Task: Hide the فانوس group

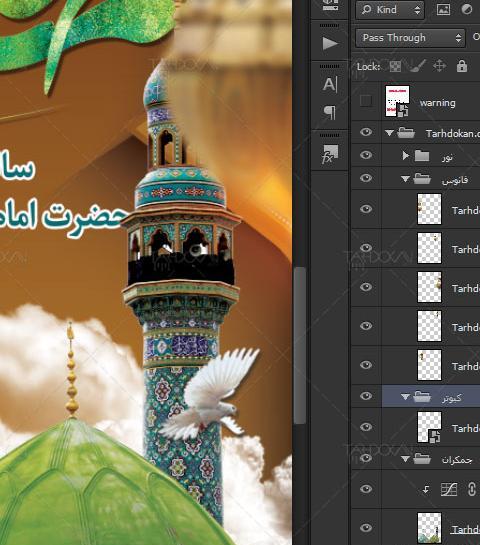Action: click(366, 178)
